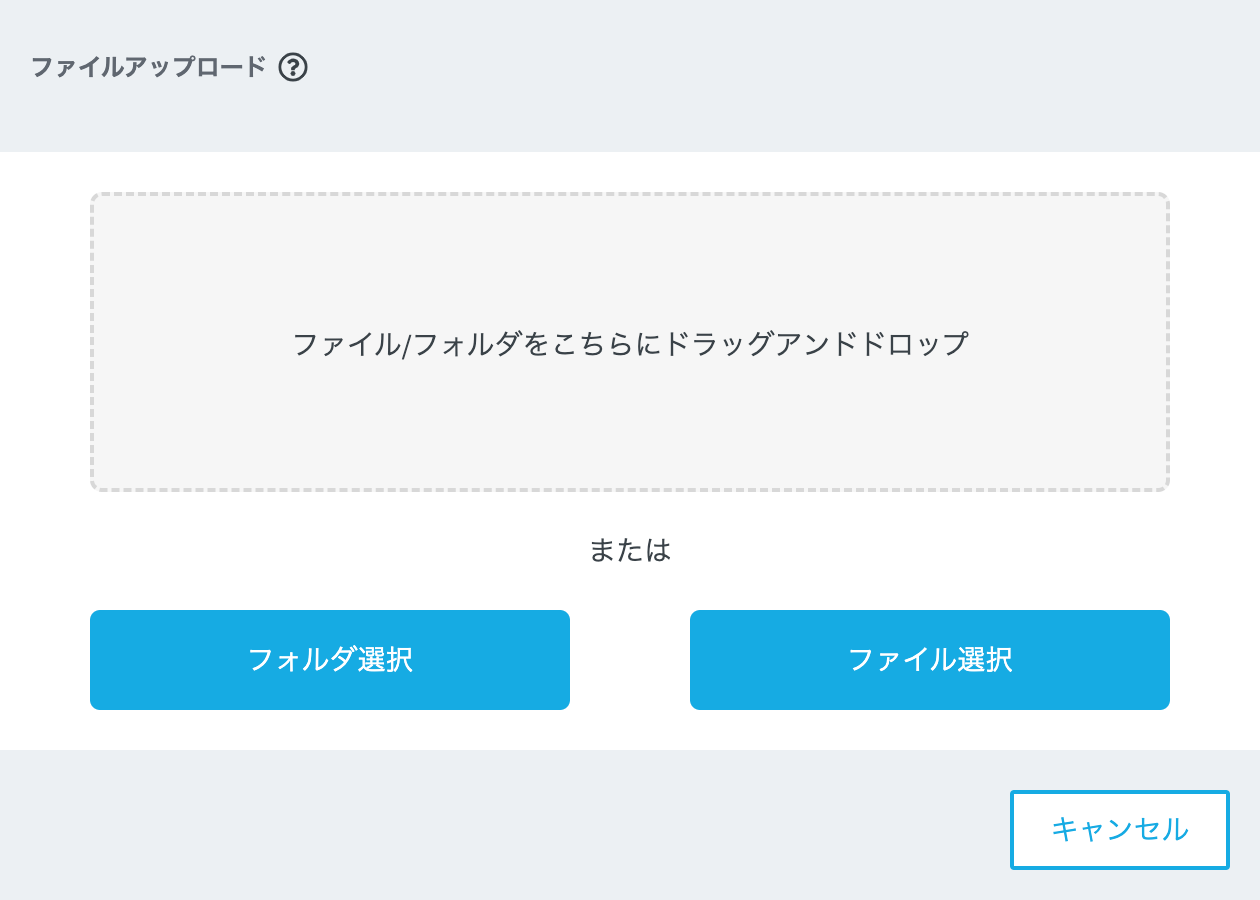Image resolution: width=1260 pixels, height=900 pixels.
Task: Click the dialog header heading ファイルアップロード
Action: (149, 68)
